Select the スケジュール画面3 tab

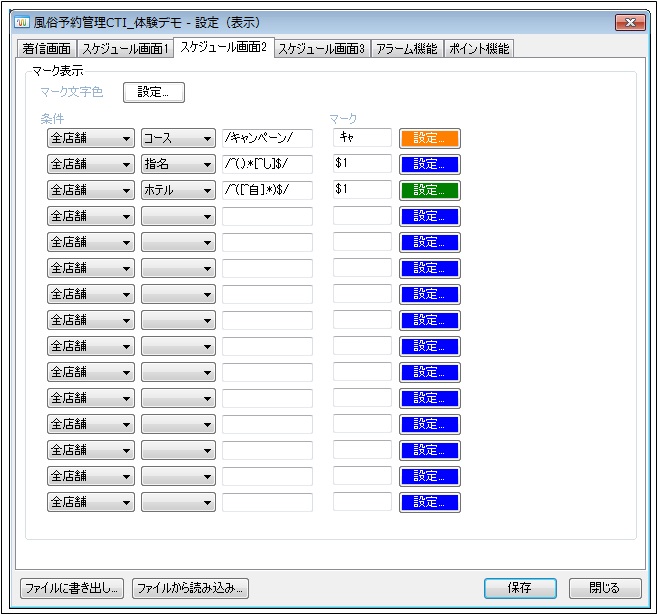point(321,48)
